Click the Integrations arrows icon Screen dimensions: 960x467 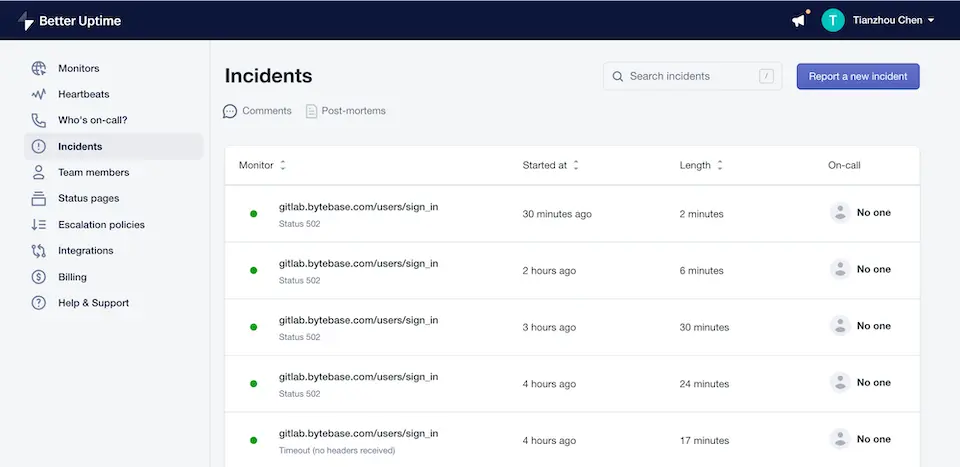(x=39, y=250)
